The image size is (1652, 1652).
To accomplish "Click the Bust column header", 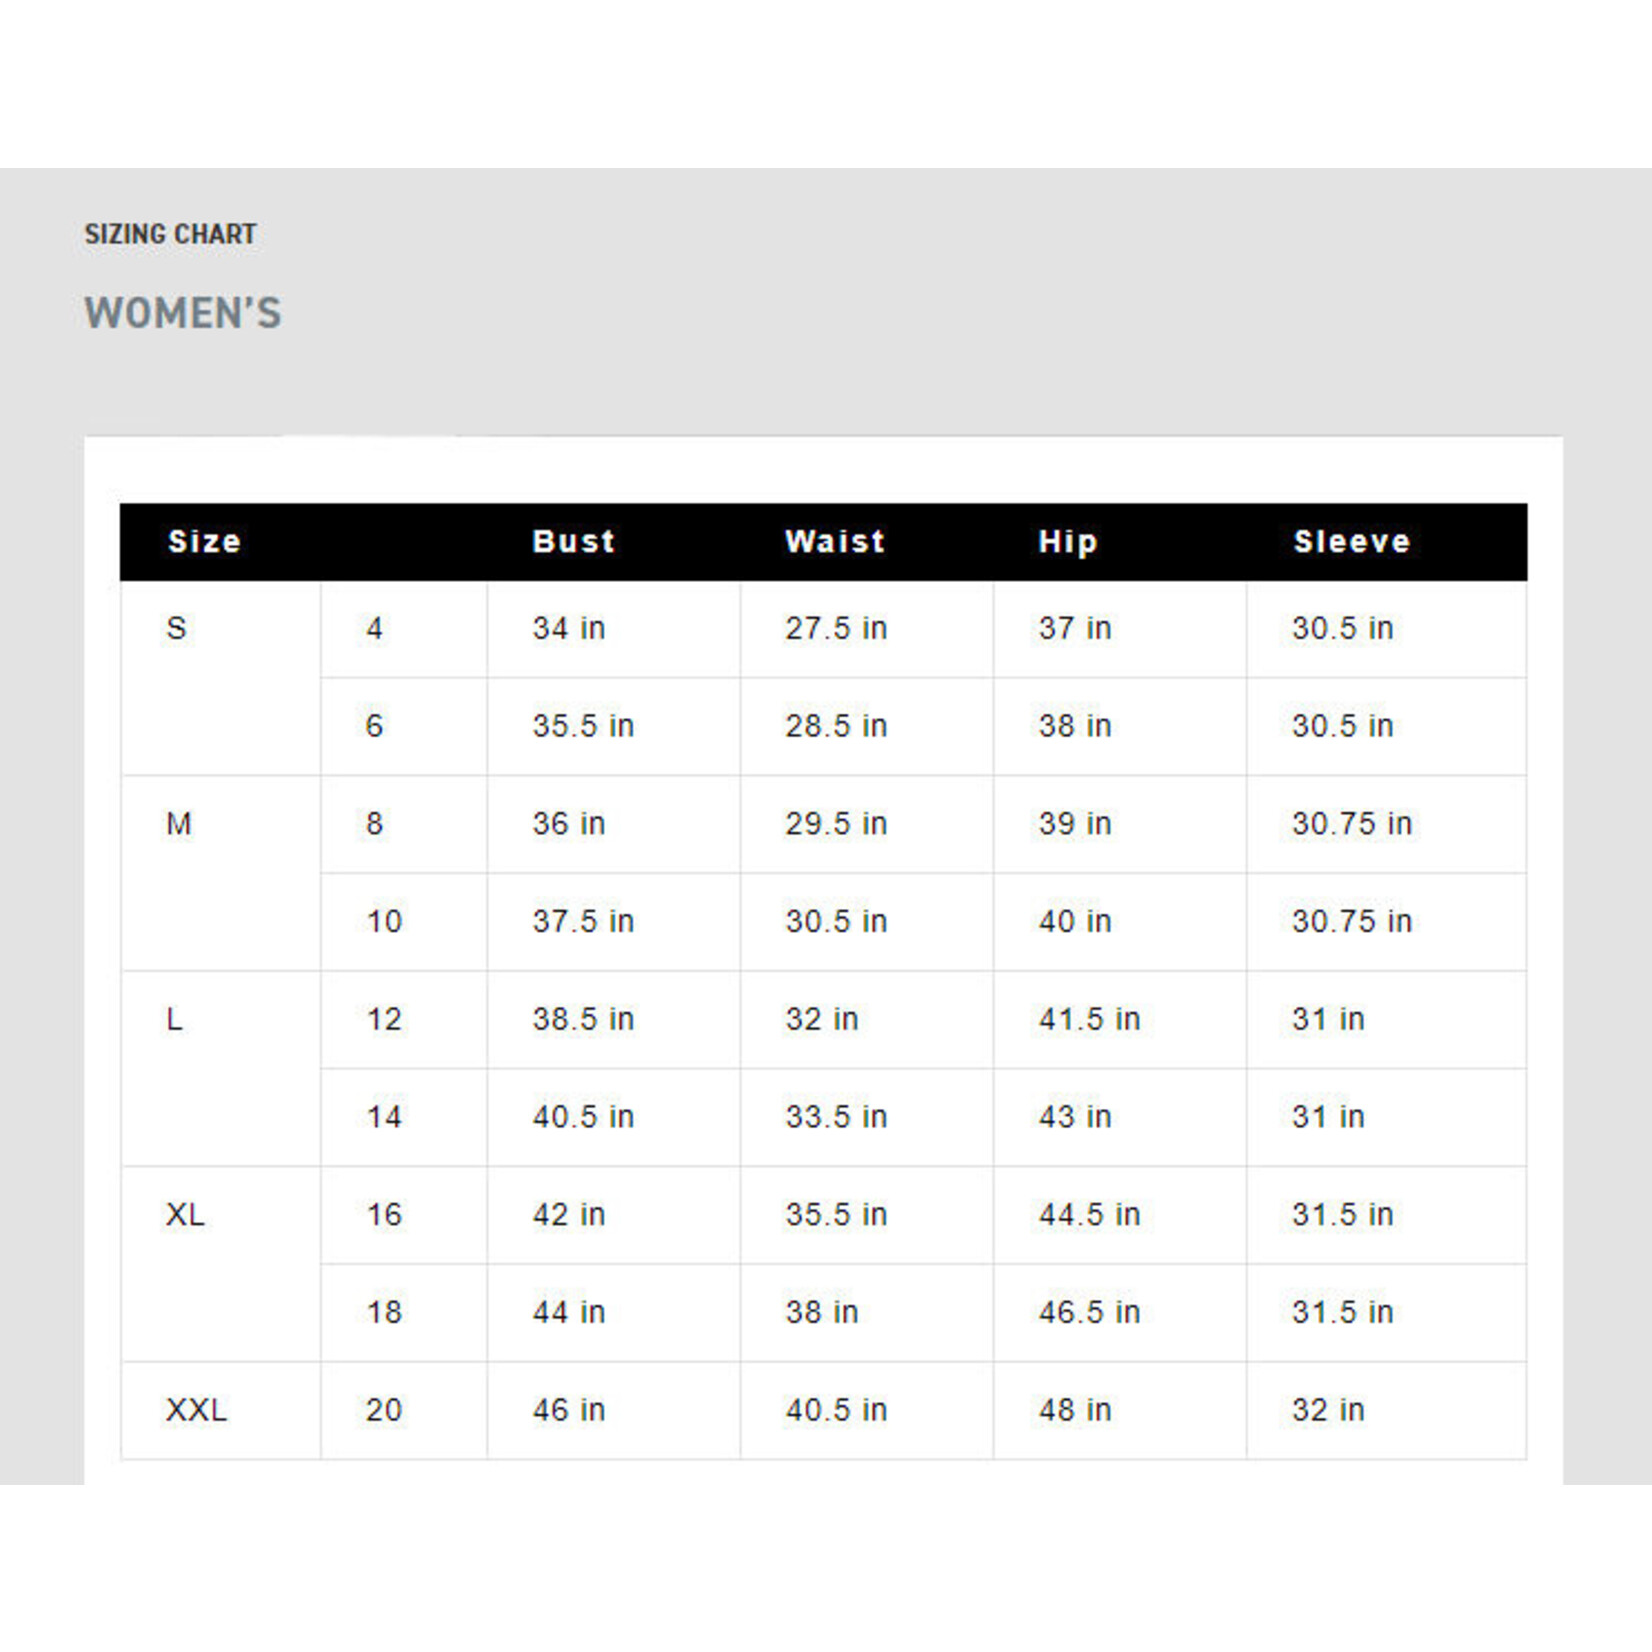I will (x=573, y=541).
